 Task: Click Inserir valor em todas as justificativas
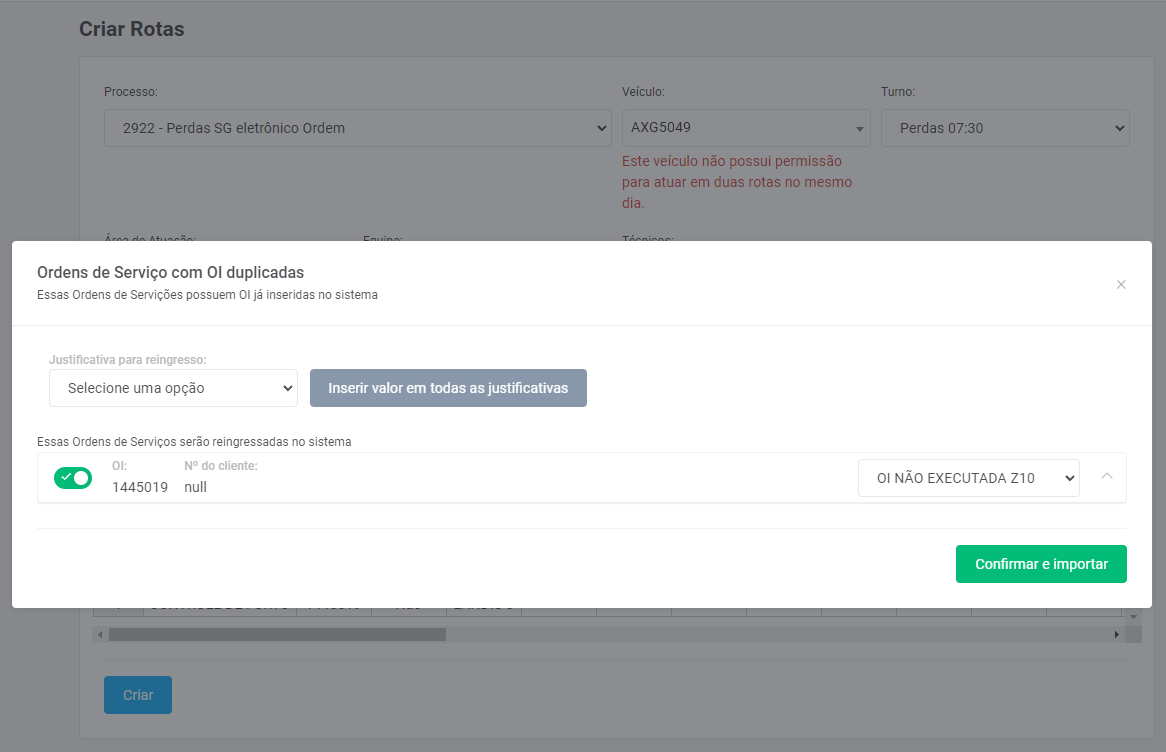pyautogui.click(x=448, y=388)
